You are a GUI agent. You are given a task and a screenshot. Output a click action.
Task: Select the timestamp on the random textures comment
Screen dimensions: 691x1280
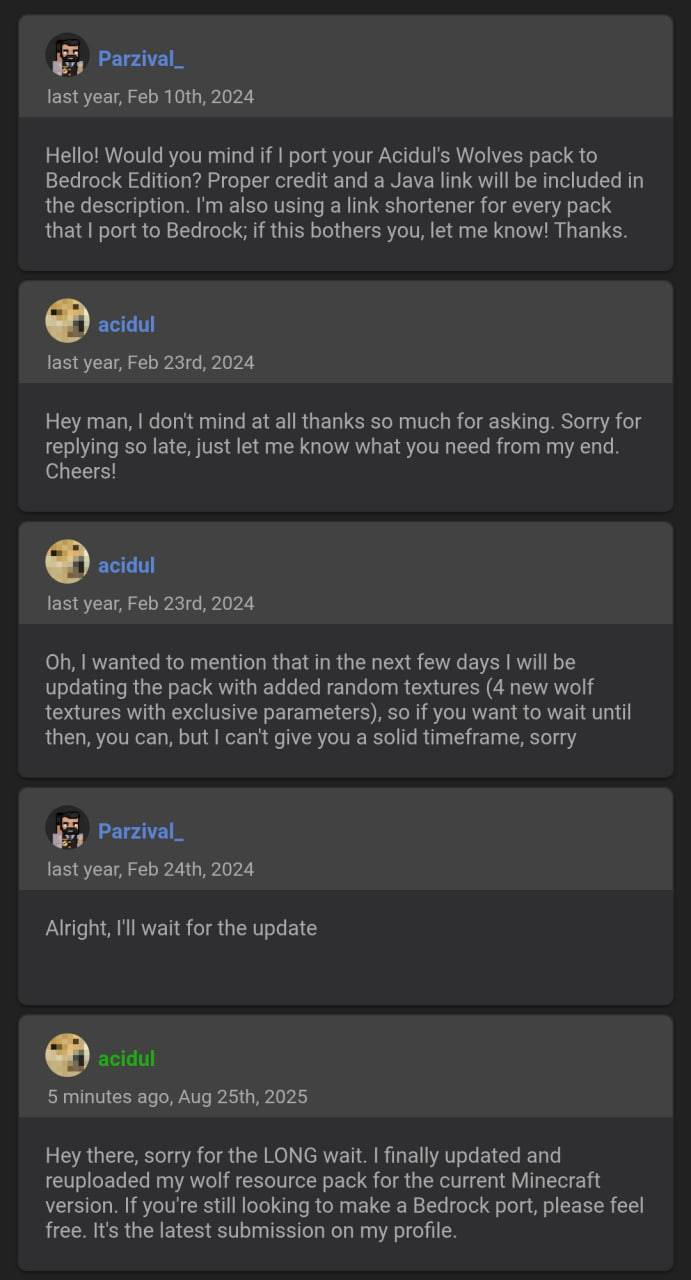150,603
